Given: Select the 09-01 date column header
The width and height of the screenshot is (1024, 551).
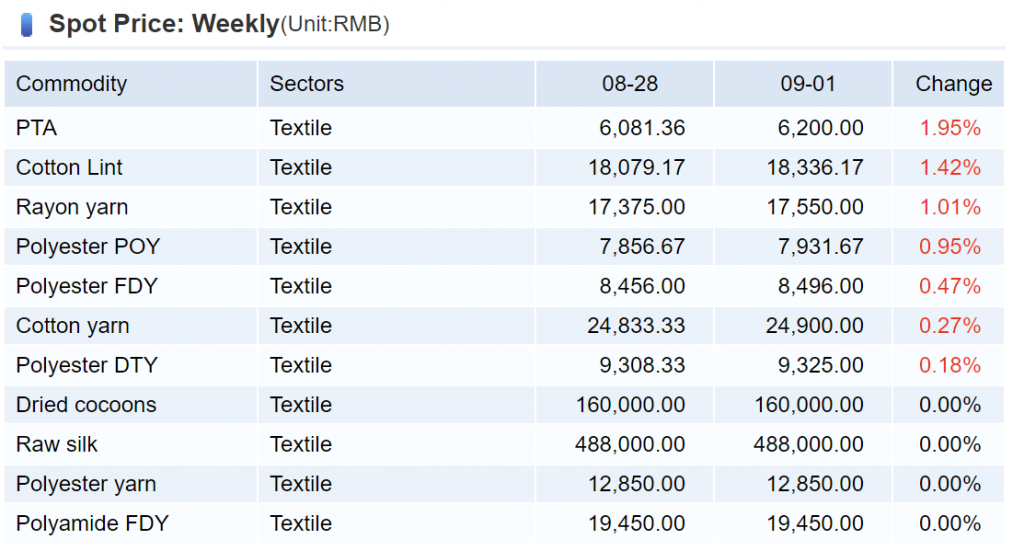Looking at the screenshot, I should pyautogui.click(x=808, y=84).
